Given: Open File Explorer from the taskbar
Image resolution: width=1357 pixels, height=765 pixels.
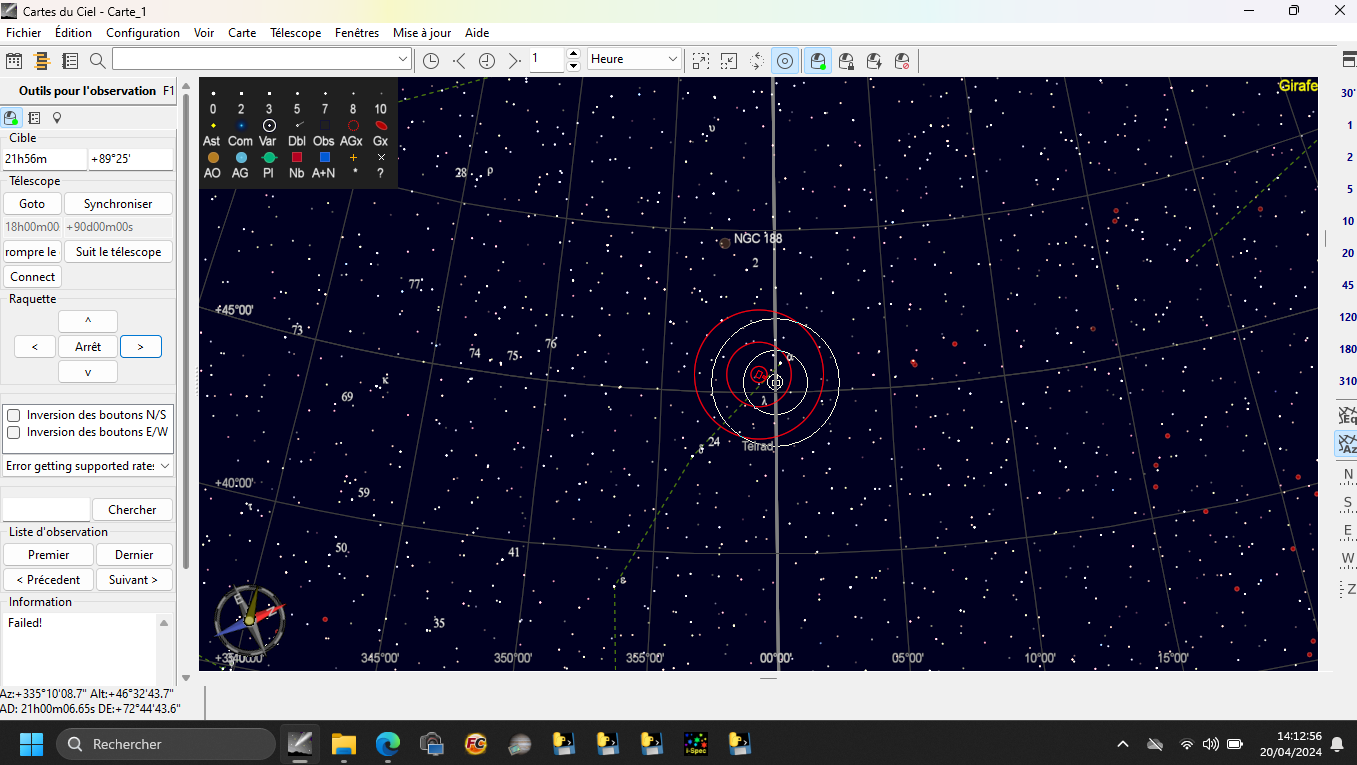Looking at the screenshot, I should [344, 744].
